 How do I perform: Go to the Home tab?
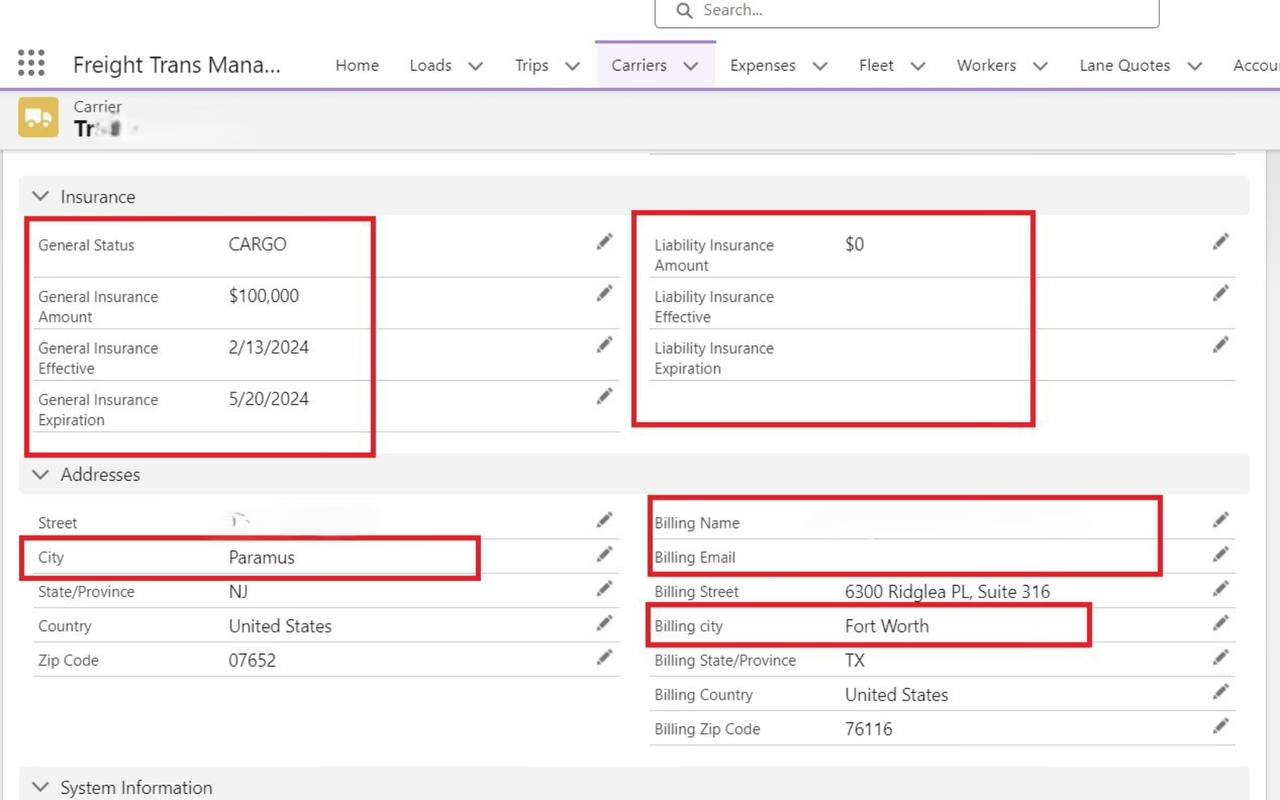(357, 65)
